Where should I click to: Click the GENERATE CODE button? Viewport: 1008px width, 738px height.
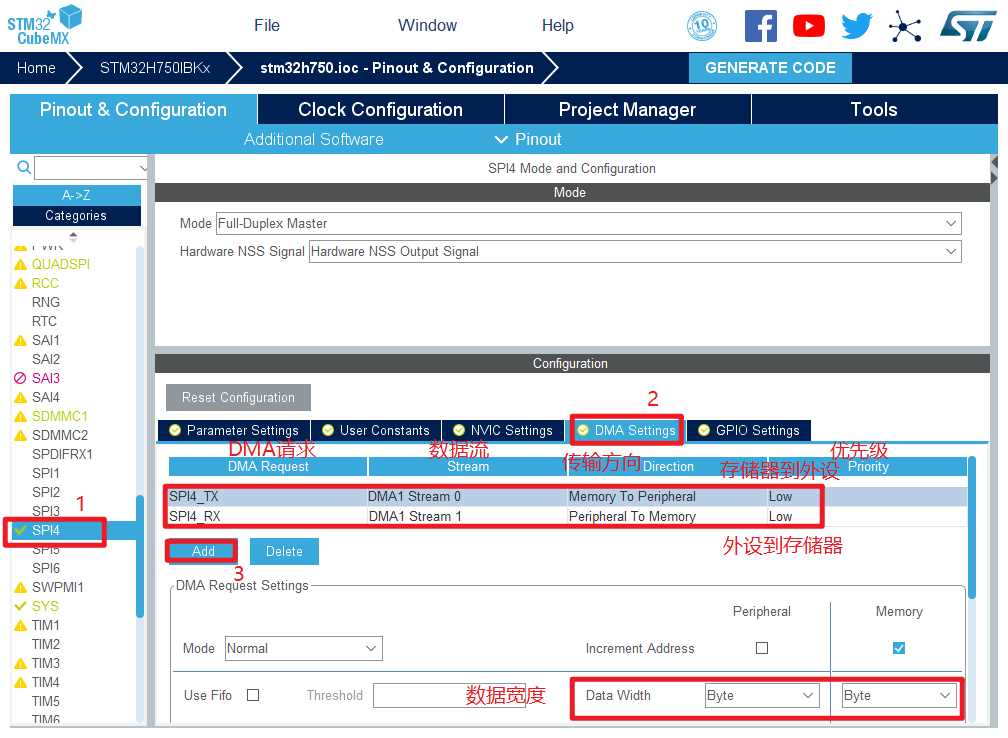click(770, 68)
